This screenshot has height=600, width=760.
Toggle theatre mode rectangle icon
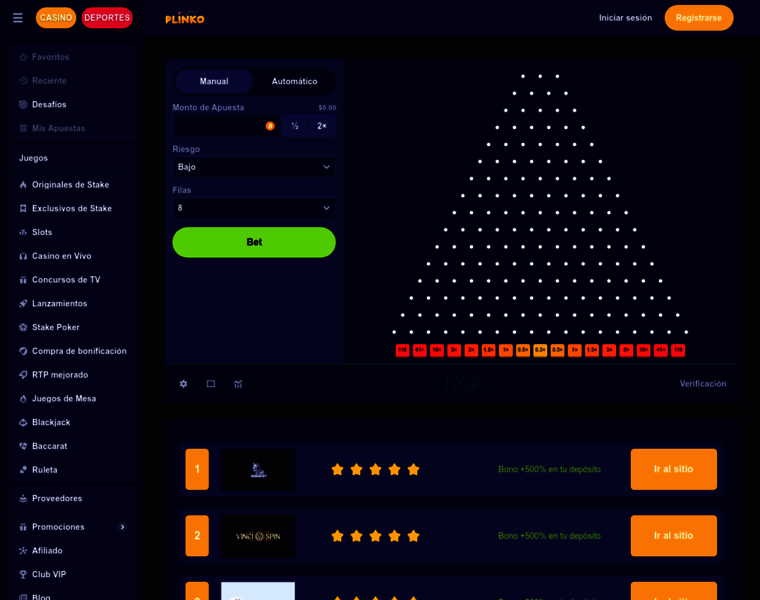coord(211,384)
